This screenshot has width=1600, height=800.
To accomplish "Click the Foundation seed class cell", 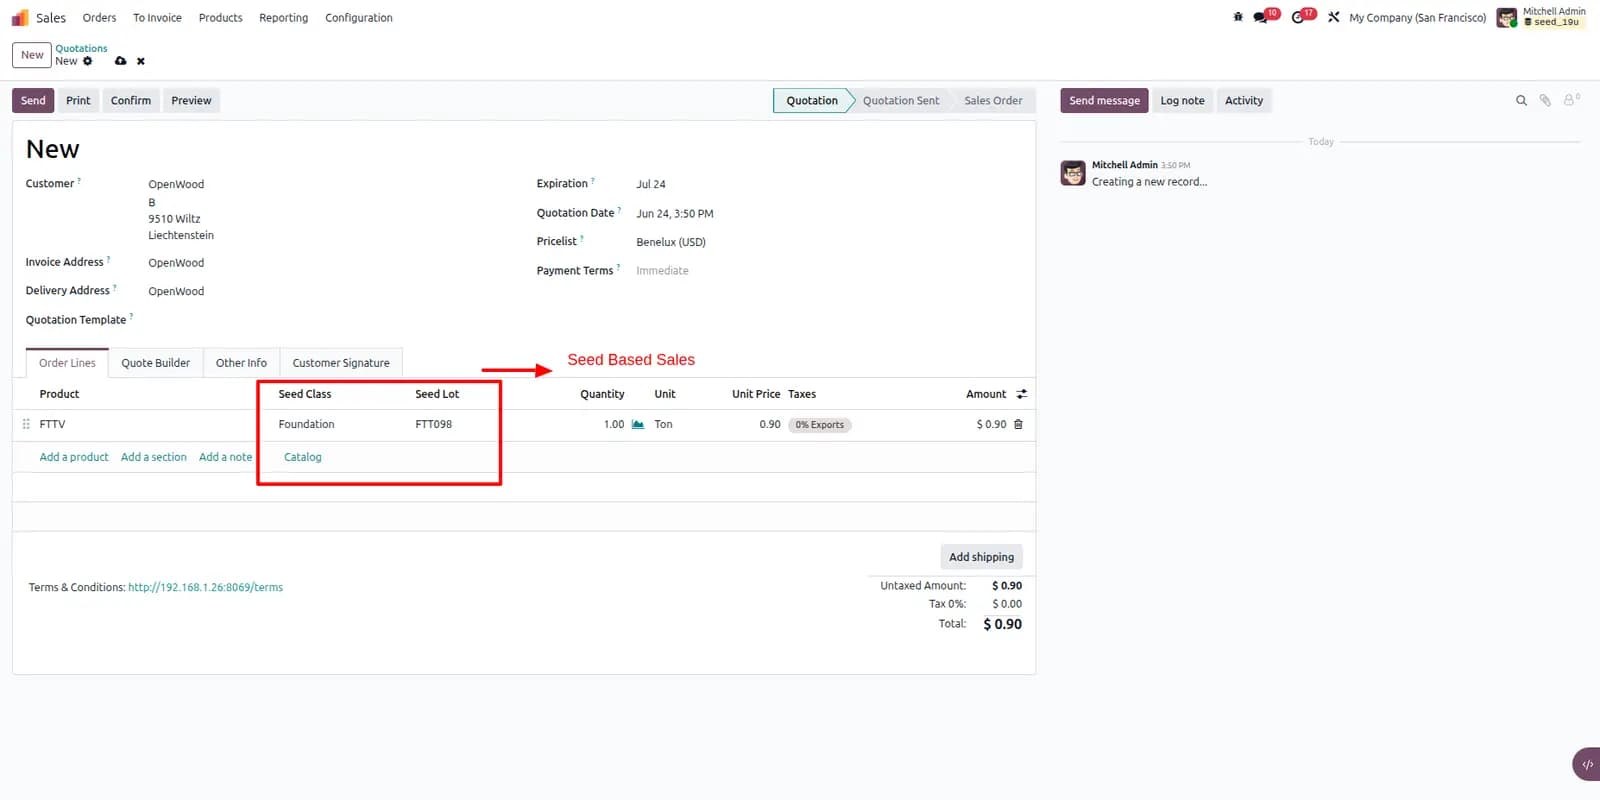I will pos(307,424).
